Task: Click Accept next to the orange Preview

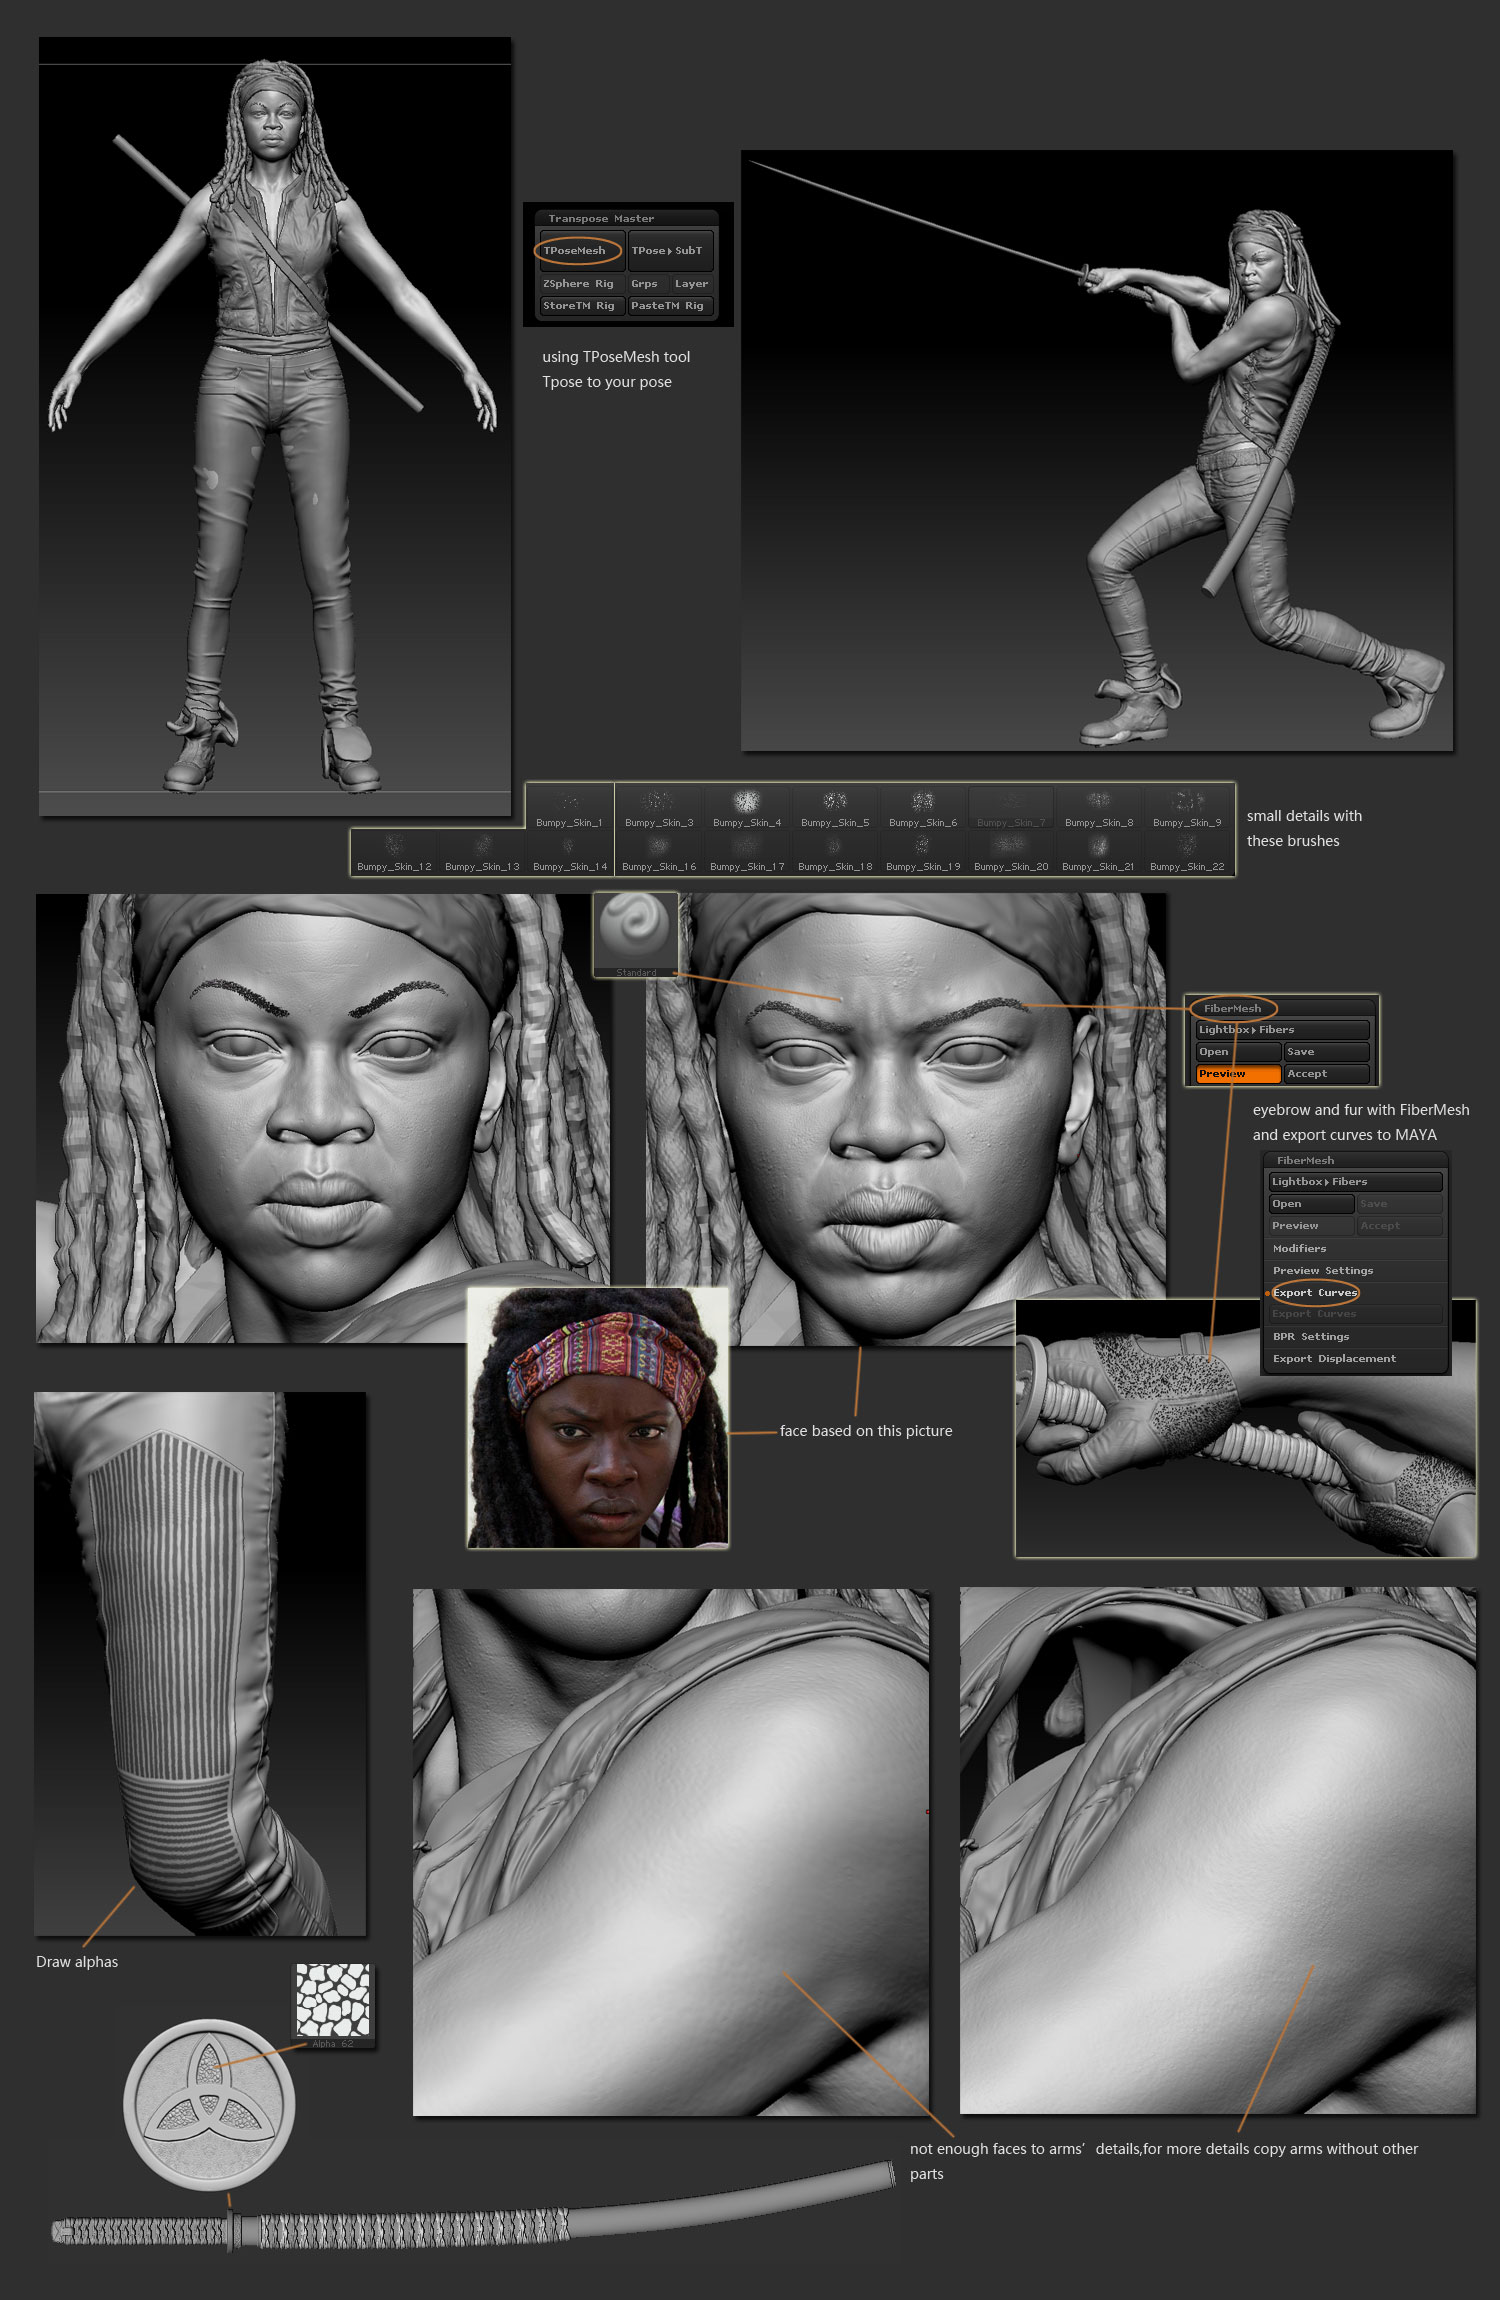Action: point(1327,1074)
